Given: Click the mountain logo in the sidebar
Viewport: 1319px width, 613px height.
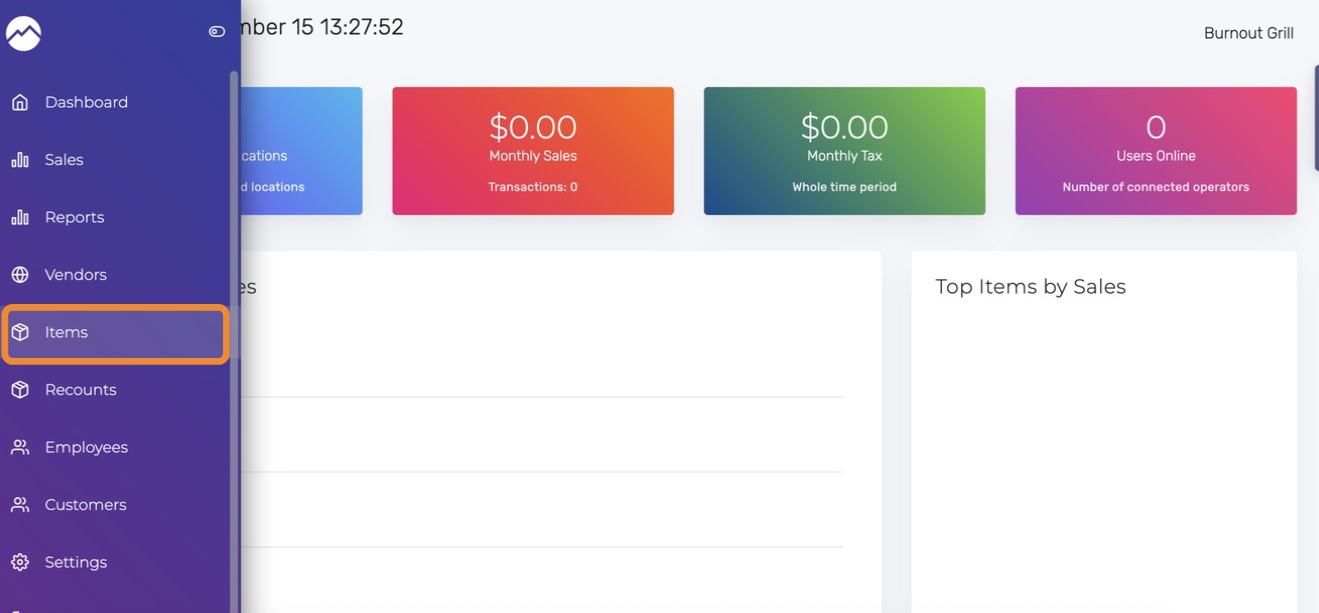Looking at the screenshot, I should tap(23, 33).
